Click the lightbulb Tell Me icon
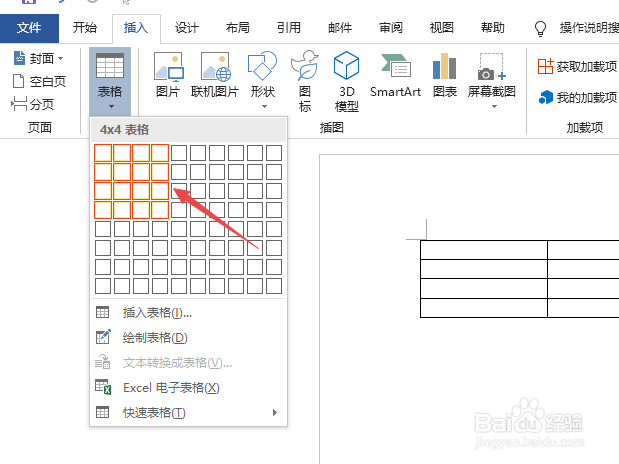 pos(540,28)
